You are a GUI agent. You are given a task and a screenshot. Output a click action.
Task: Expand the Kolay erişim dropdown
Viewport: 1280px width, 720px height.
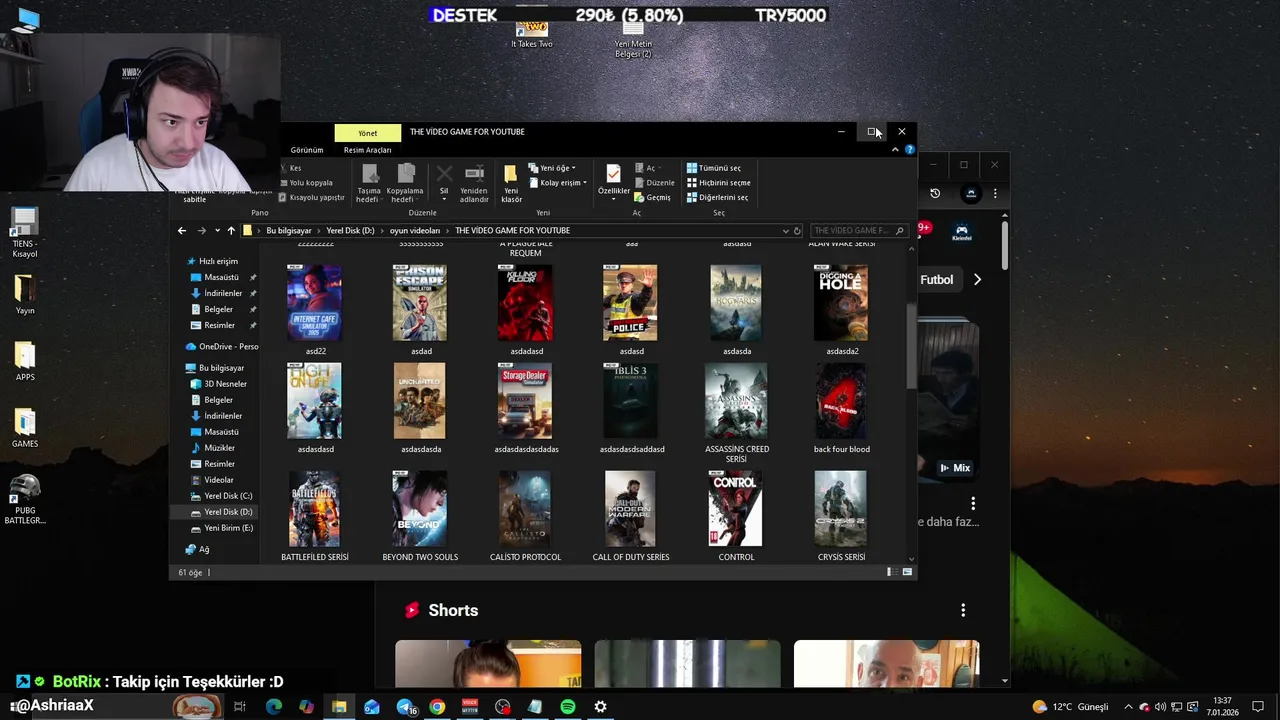point(557,183)
